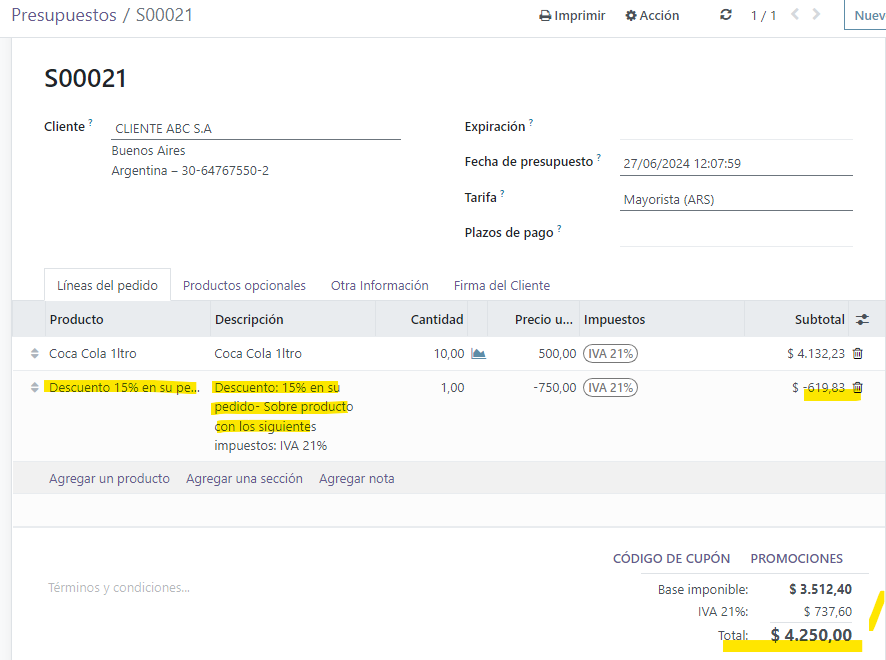Go to next record arrow
The image size is (886, 660).
click(x=816, y=14)
